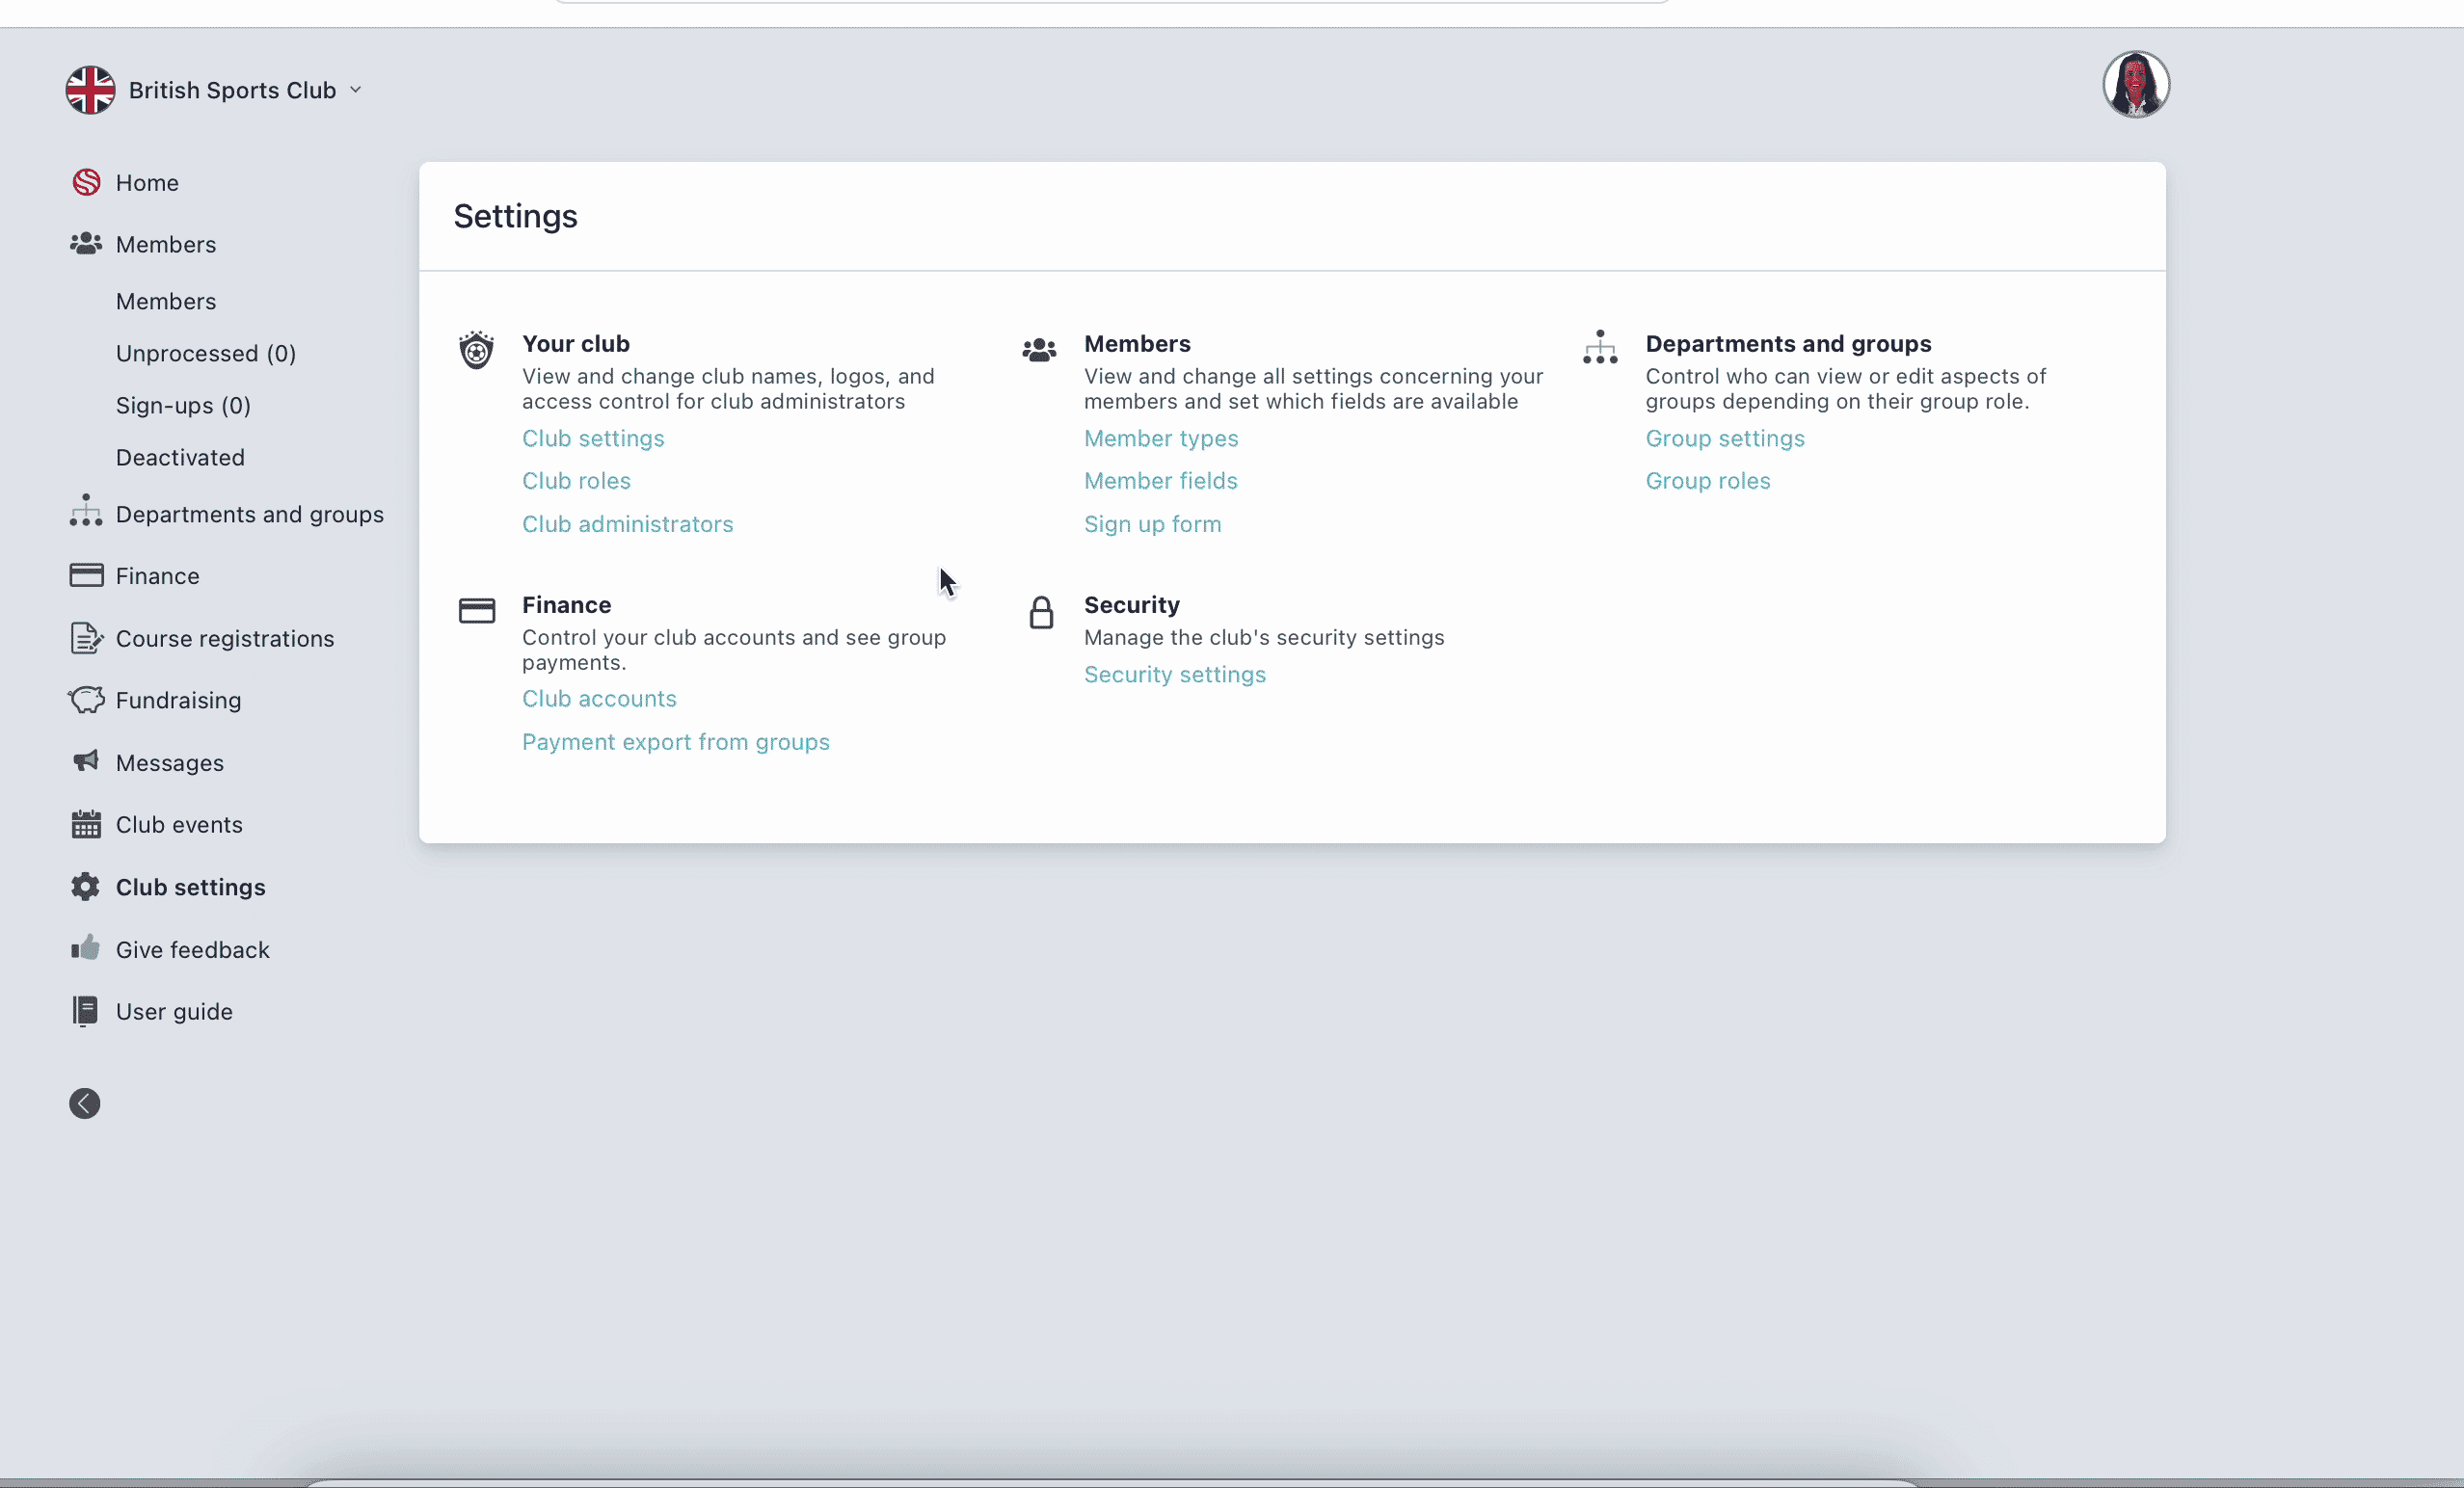The width and height of the screenshot is (2464, 1488).
Task: Click the Club settings gear icon
Action: point(86,886)
